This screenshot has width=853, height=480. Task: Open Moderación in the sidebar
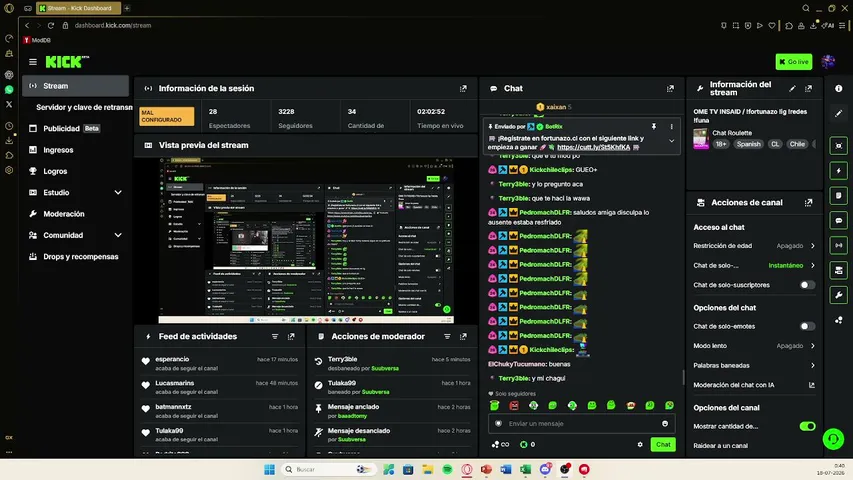[76, 214]
